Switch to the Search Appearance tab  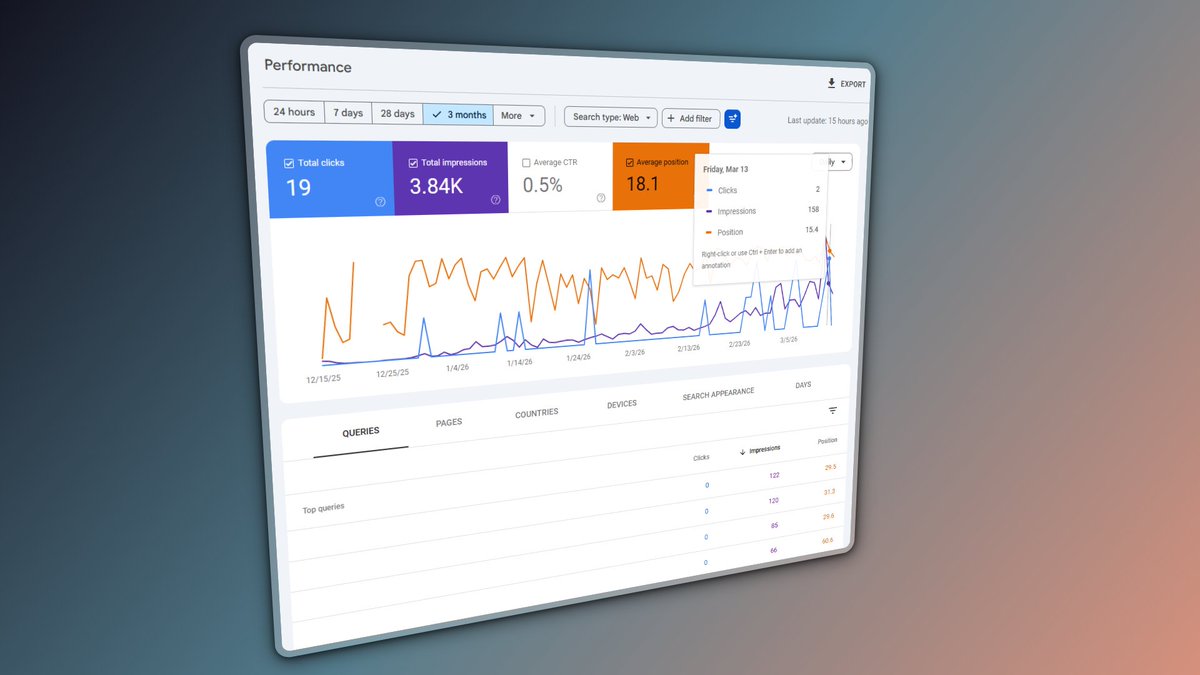click(718, 394)
